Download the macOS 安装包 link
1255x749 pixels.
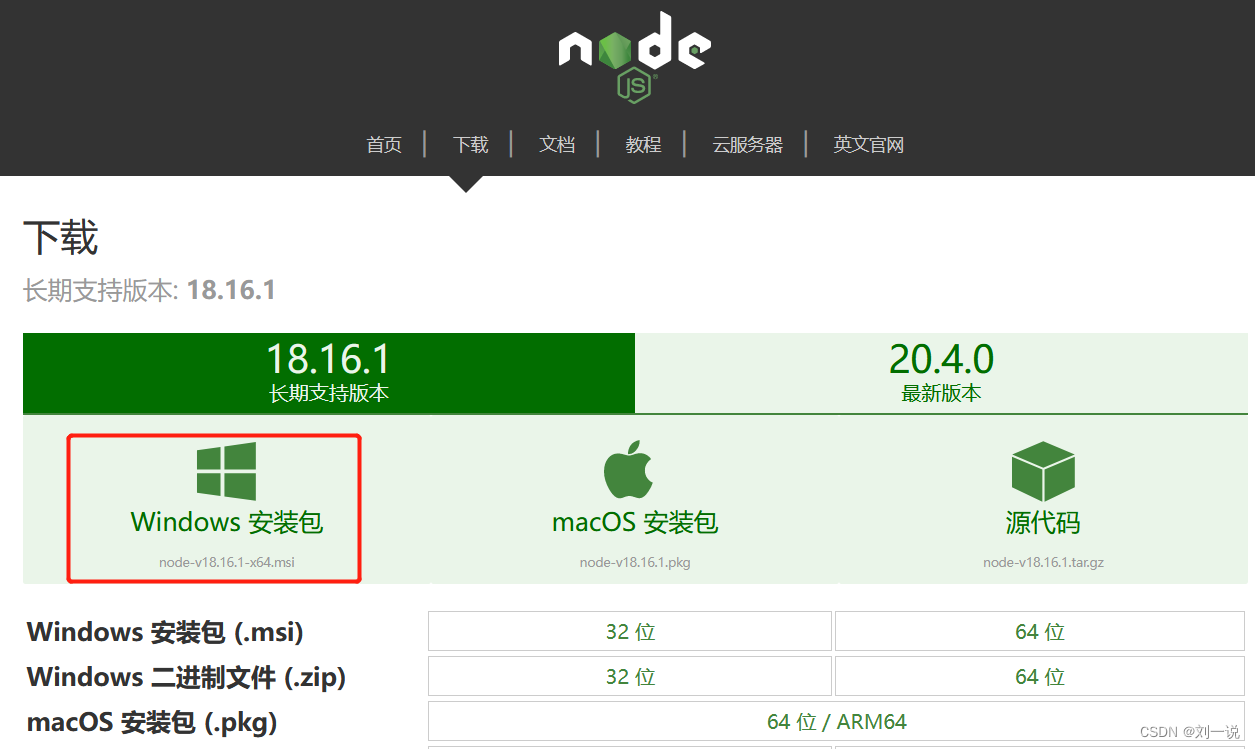click(x=635, y=522)
